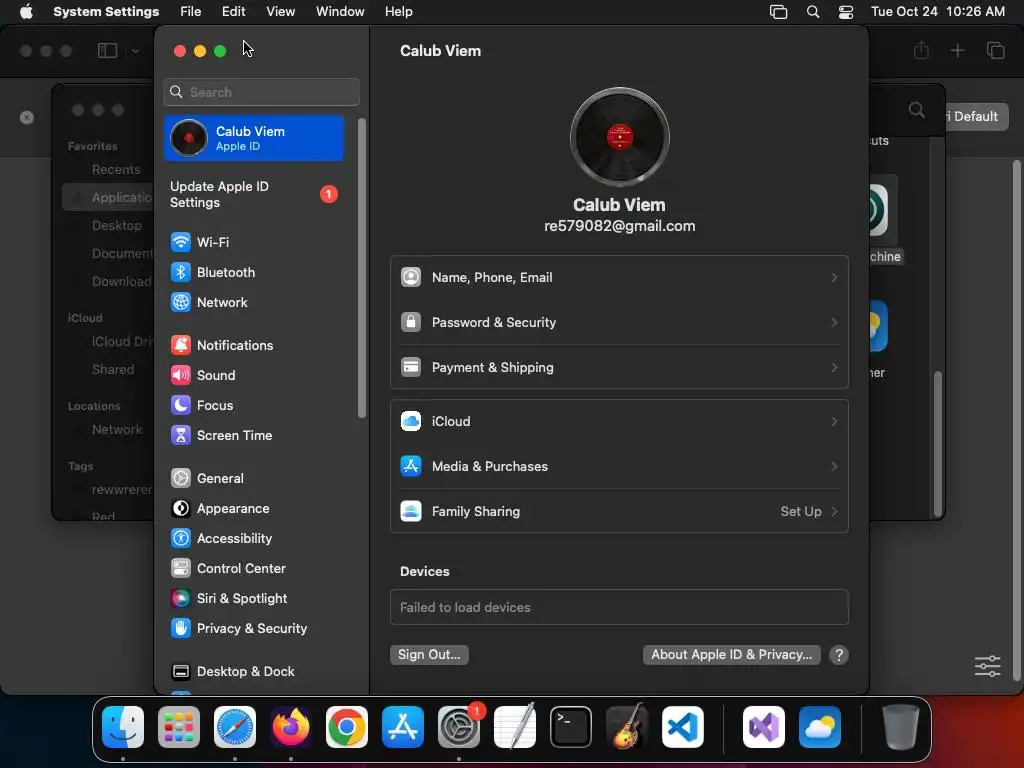The height and width of the screenshot is (768, 1024).
Task: Click the Stage Manager menu bar icon
Action: click(x=778, y=12)
